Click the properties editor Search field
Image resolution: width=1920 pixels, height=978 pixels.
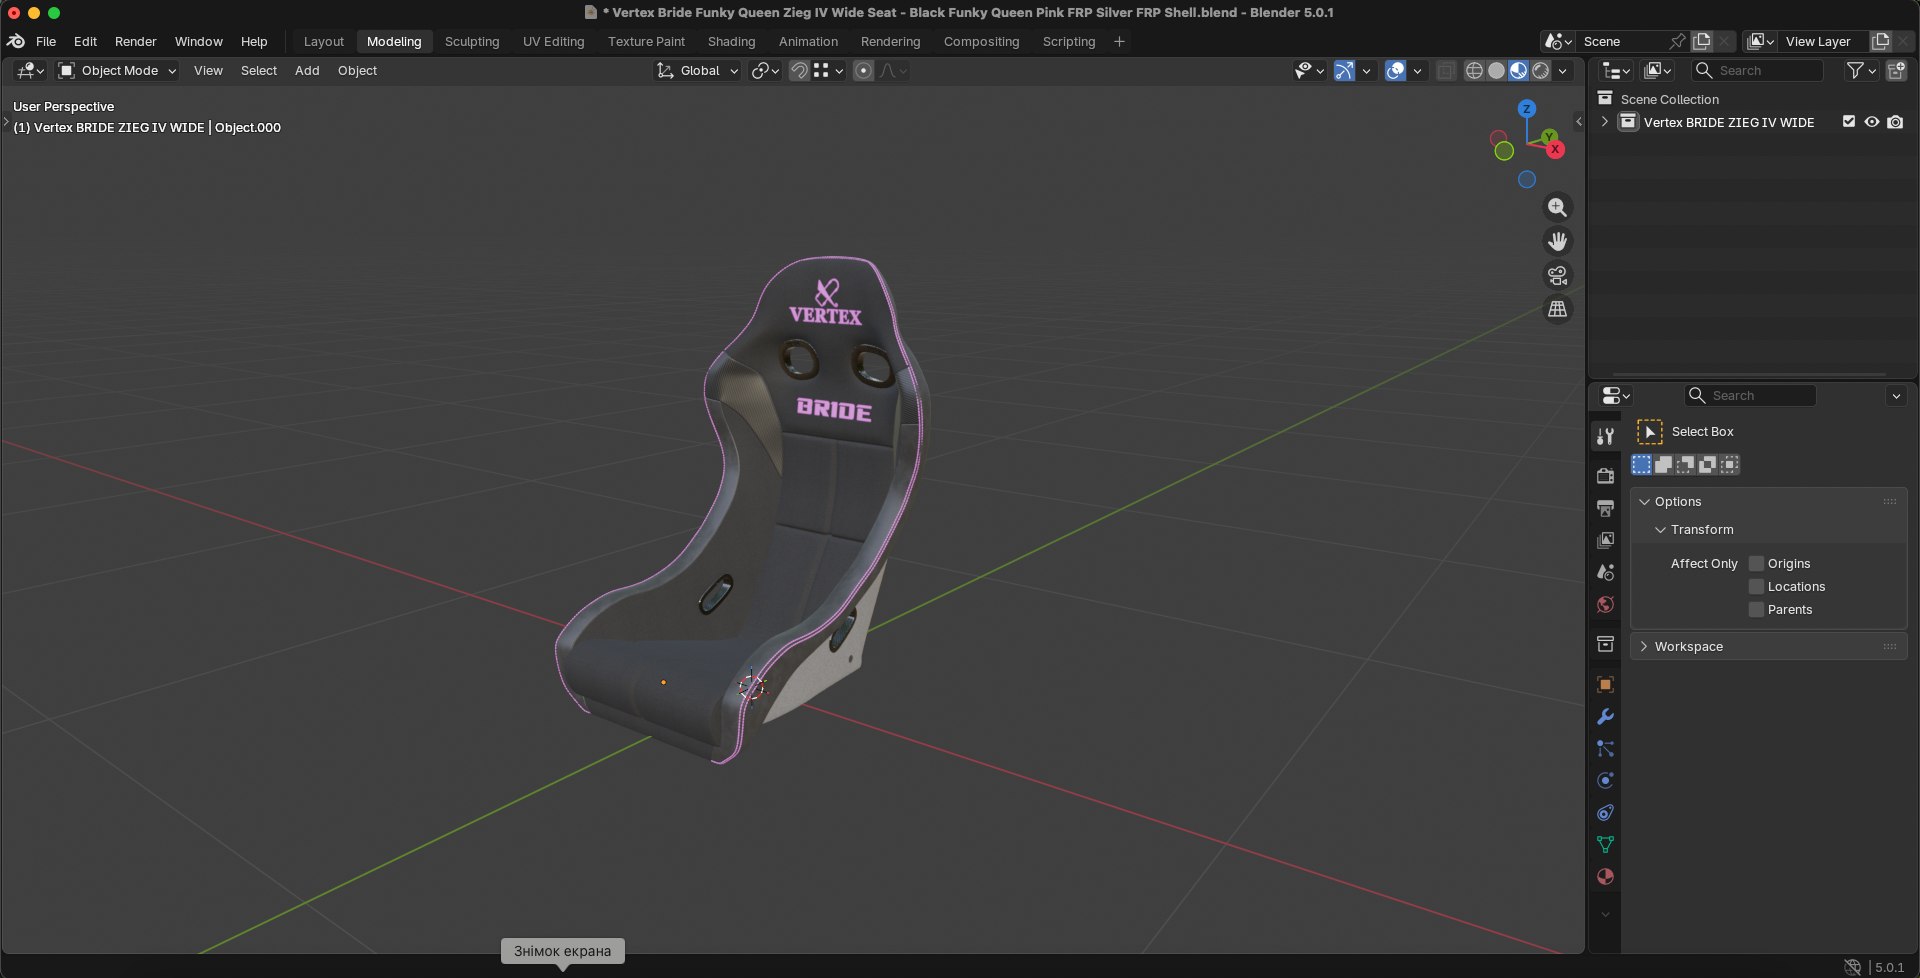coord(1750,395)
